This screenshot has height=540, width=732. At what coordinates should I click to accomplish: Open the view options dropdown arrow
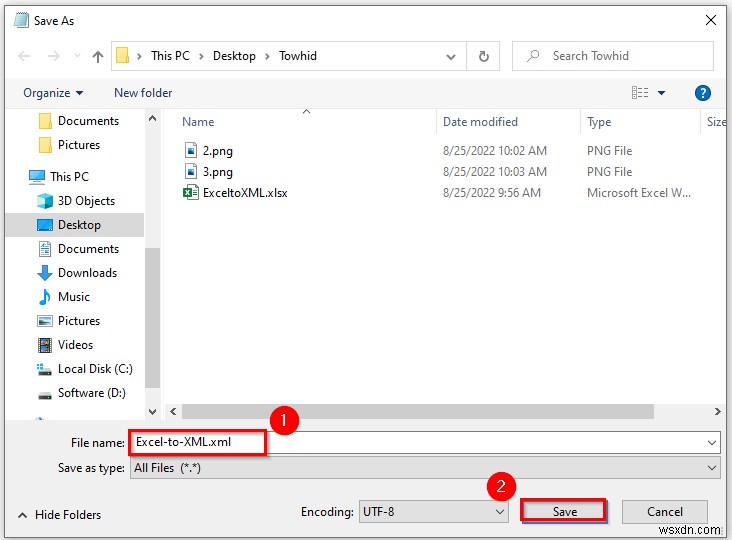tap(661, 93)
